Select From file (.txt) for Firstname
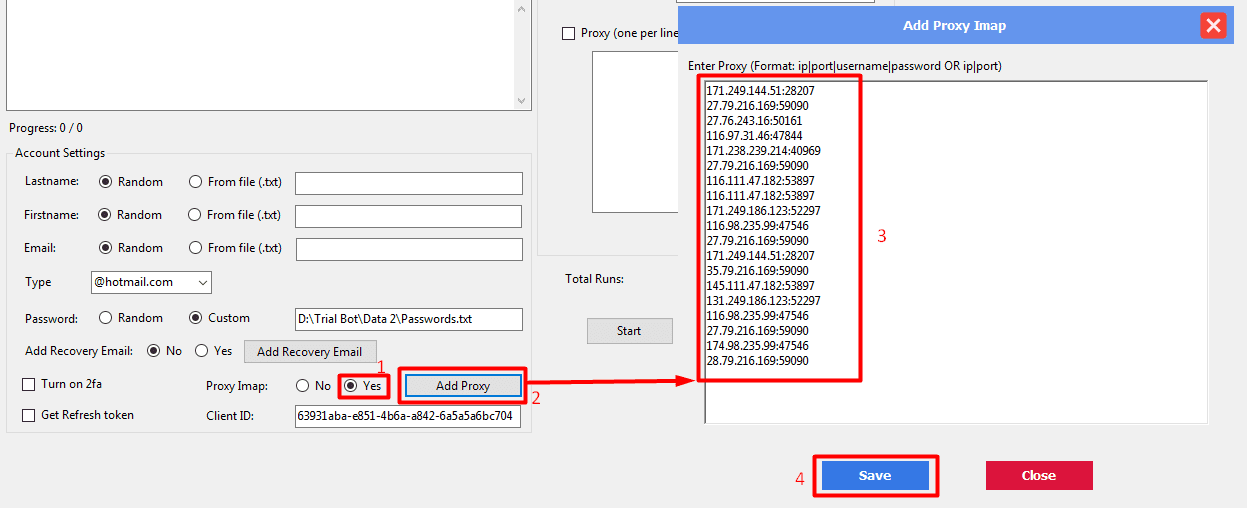The image size is (1247, 508). (235, 215)
